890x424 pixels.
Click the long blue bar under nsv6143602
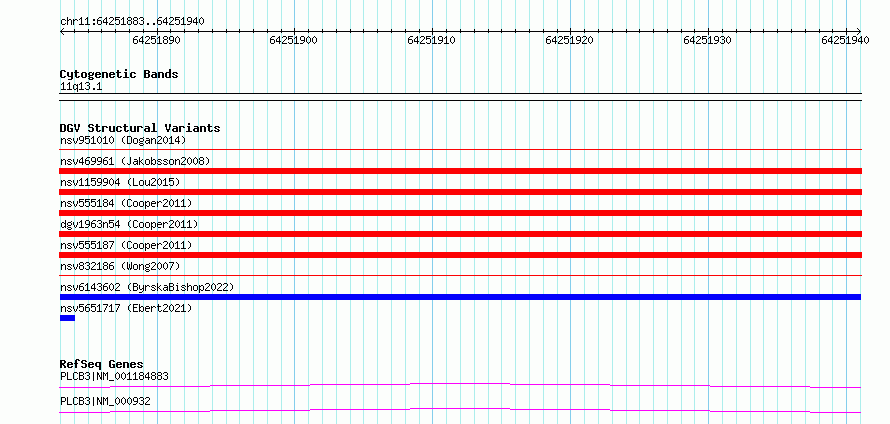460,297
